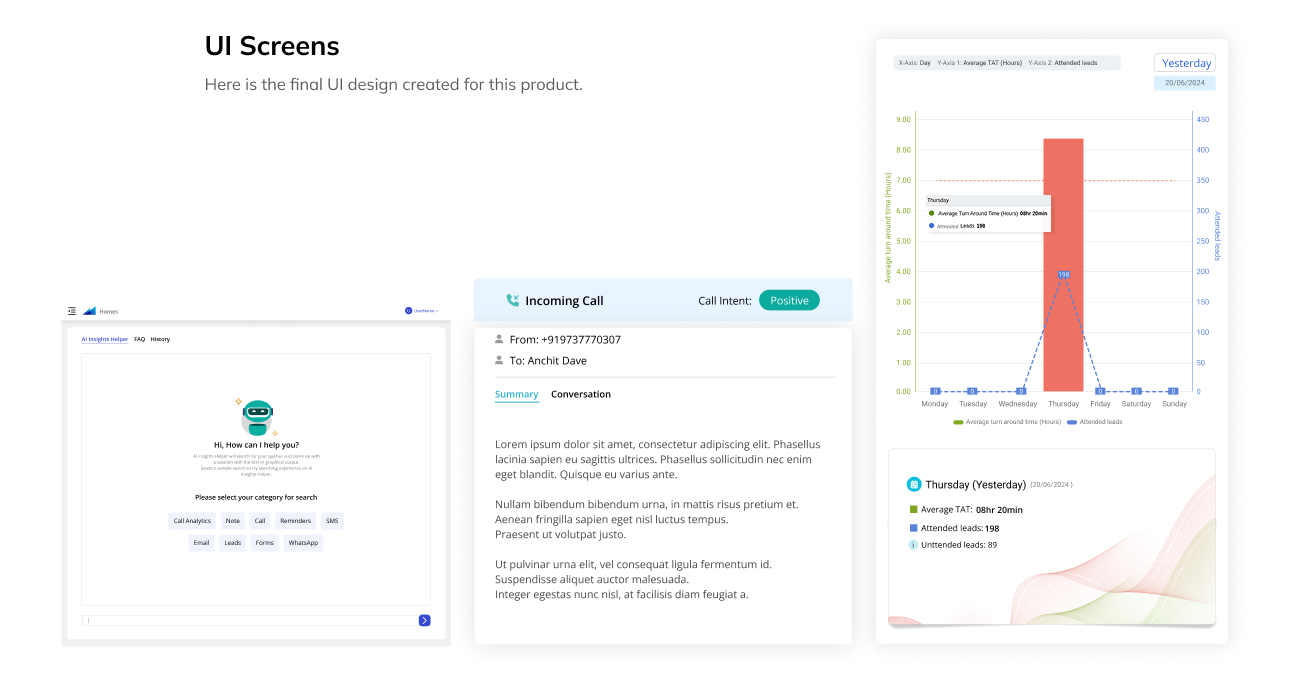Choose the WhatsApp category chip
Image resolution: width=1290 pixels, height=686 pixels.
[x=303, y=543]
